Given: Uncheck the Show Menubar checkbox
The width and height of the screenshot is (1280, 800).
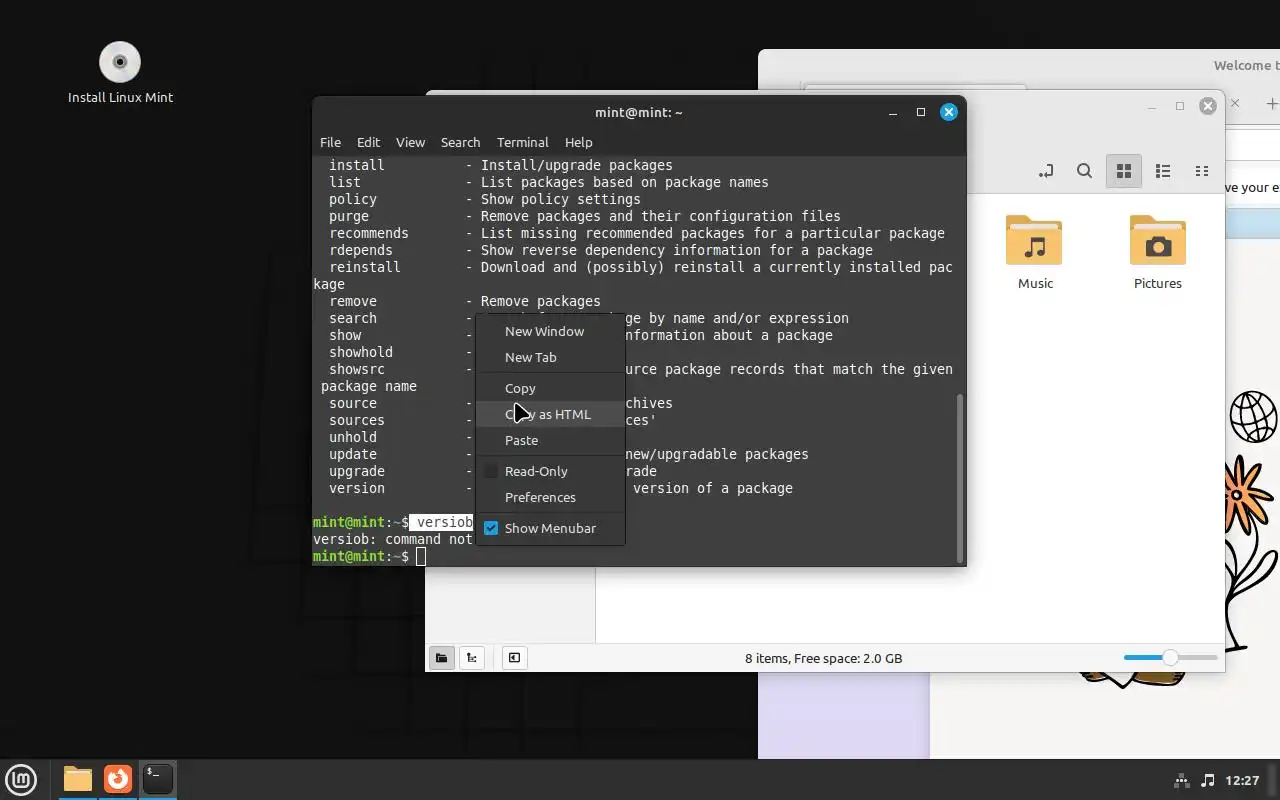Looking at the screenshot, I should 491,528.
